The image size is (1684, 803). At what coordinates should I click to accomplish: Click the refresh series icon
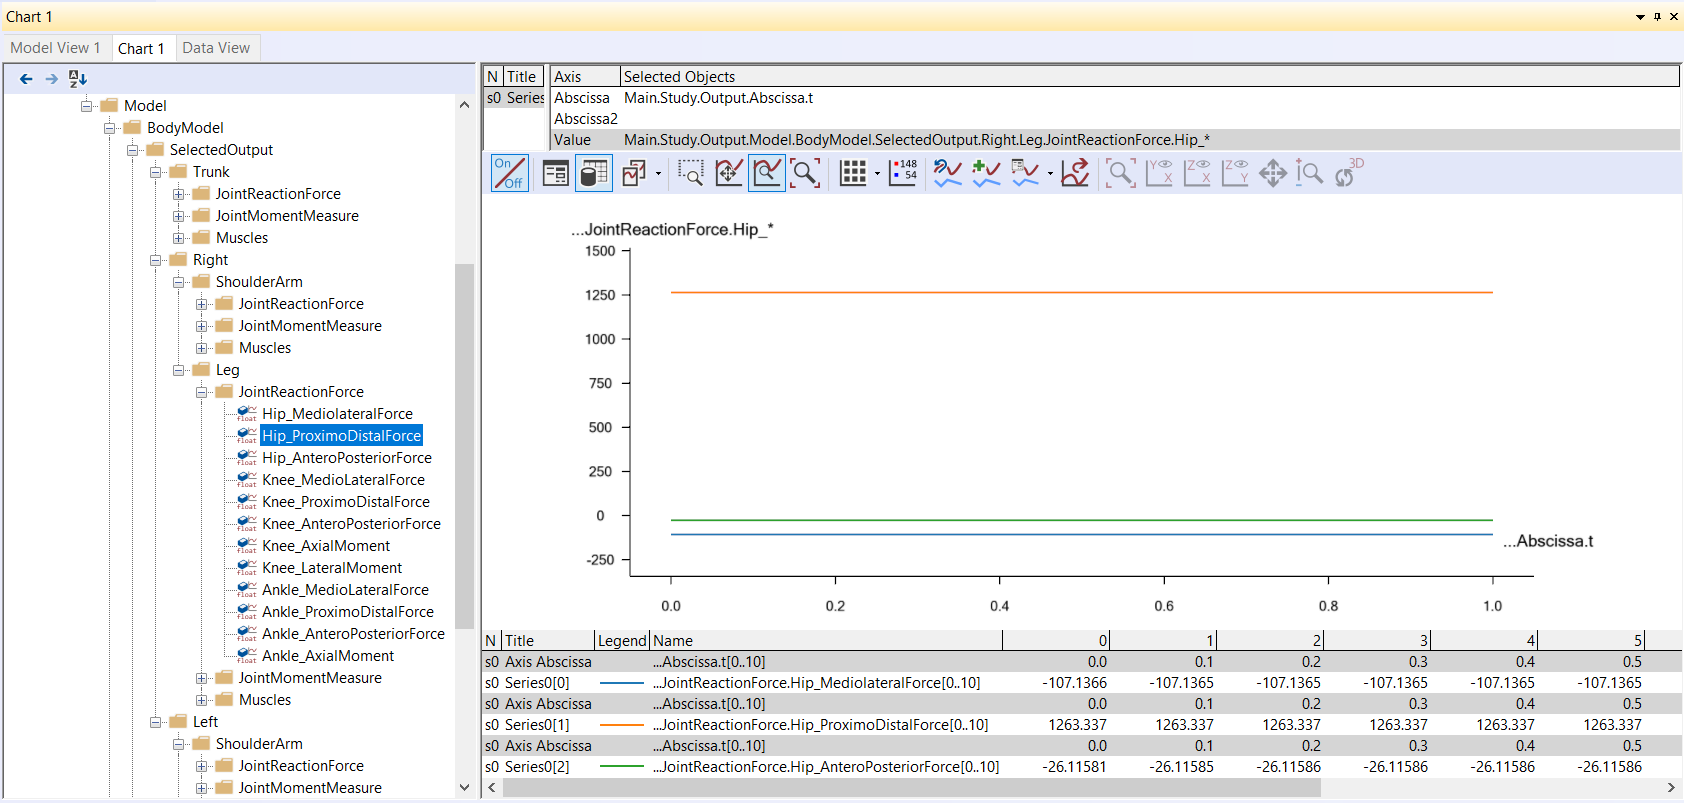947,173
